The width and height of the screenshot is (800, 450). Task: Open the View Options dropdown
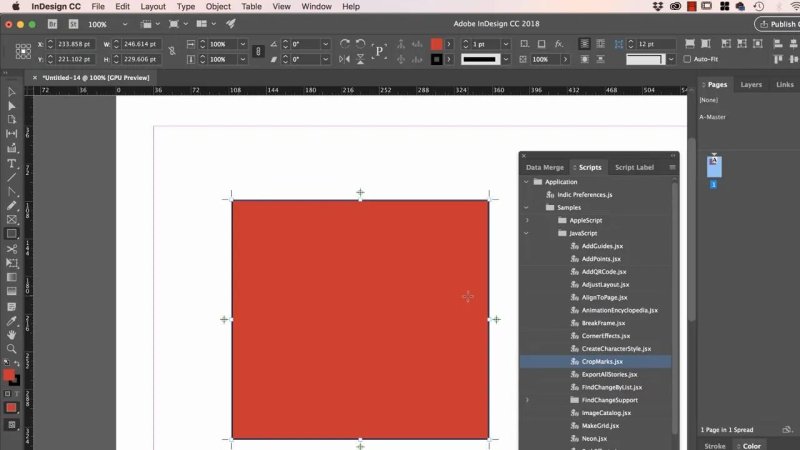150,24
